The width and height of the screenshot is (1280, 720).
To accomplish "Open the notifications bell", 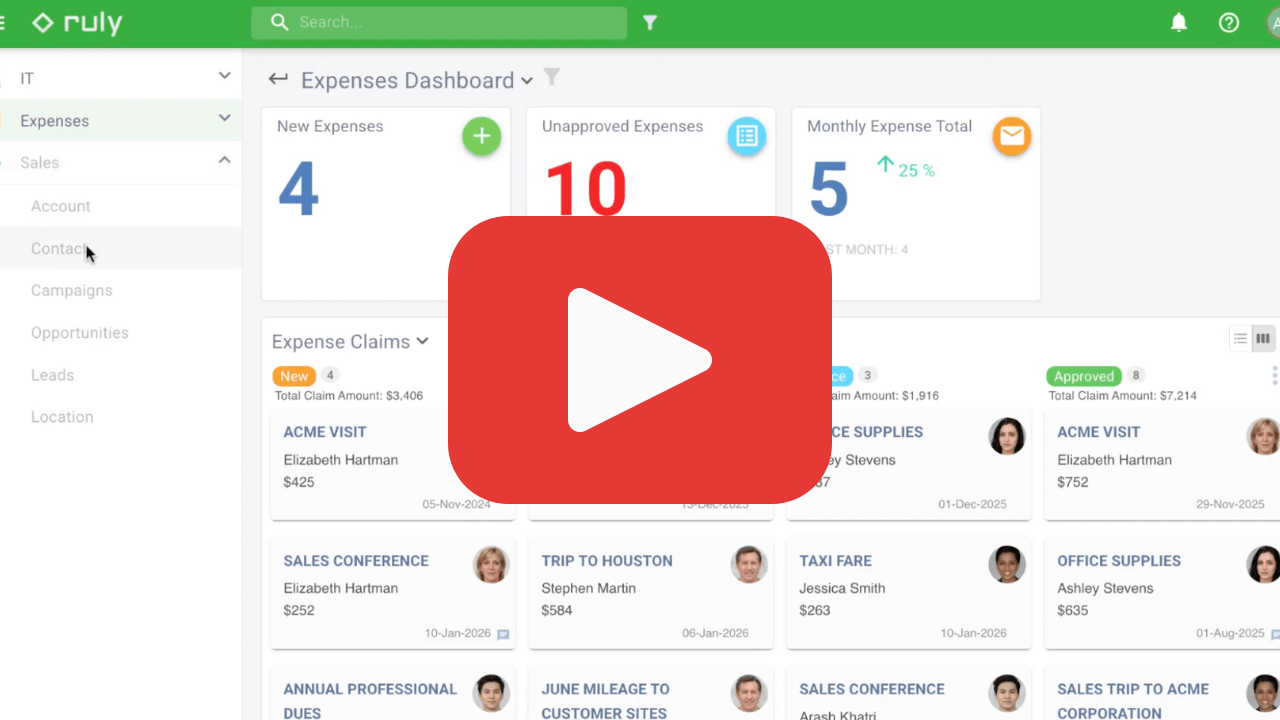I will (1179, 22).
